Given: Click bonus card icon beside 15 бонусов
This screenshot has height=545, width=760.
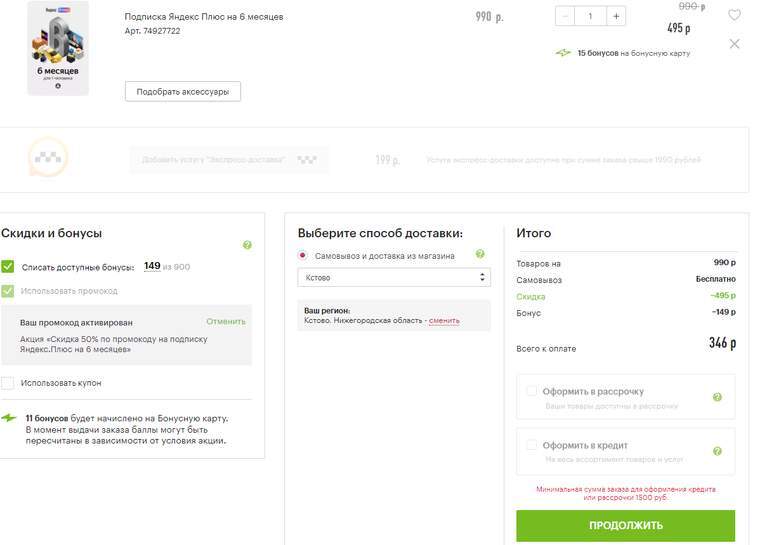Looking at the screenshot, I should pos(563,53).
